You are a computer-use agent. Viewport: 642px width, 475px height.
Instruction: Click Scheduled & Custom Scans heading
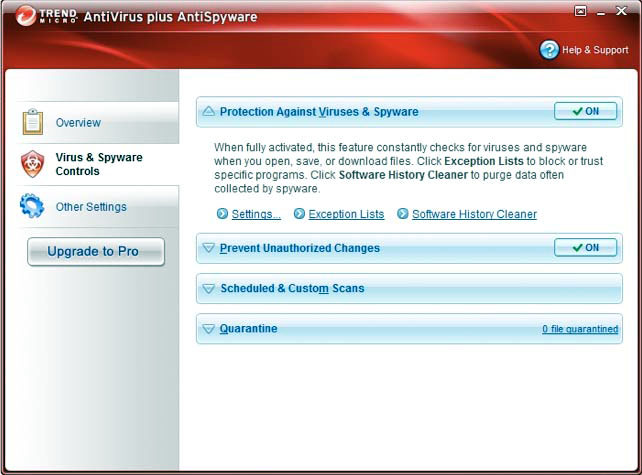pos(292,288)
